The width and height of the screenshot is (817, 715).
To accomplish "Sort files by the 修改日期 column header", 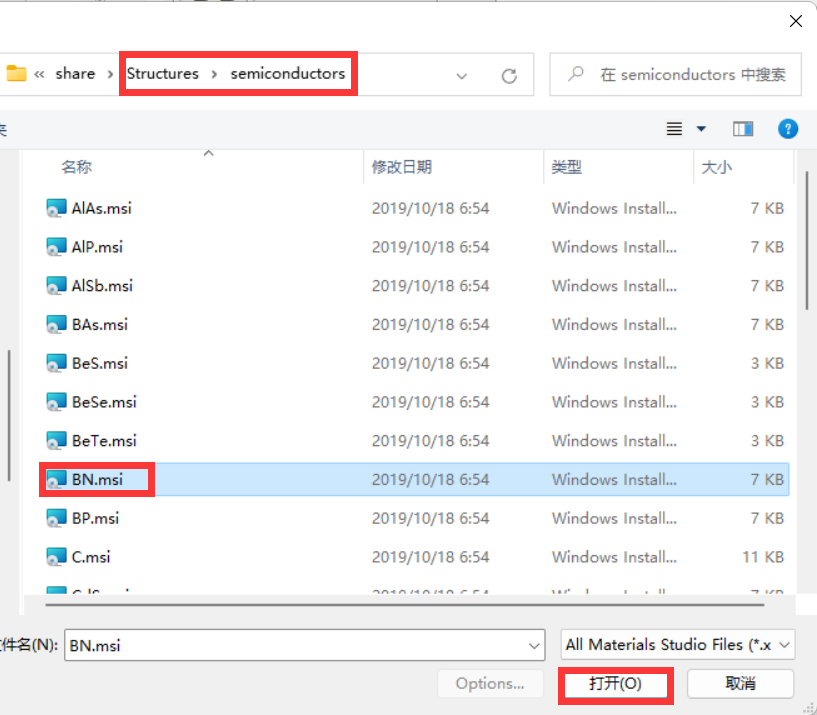I will tap(402, 167).
